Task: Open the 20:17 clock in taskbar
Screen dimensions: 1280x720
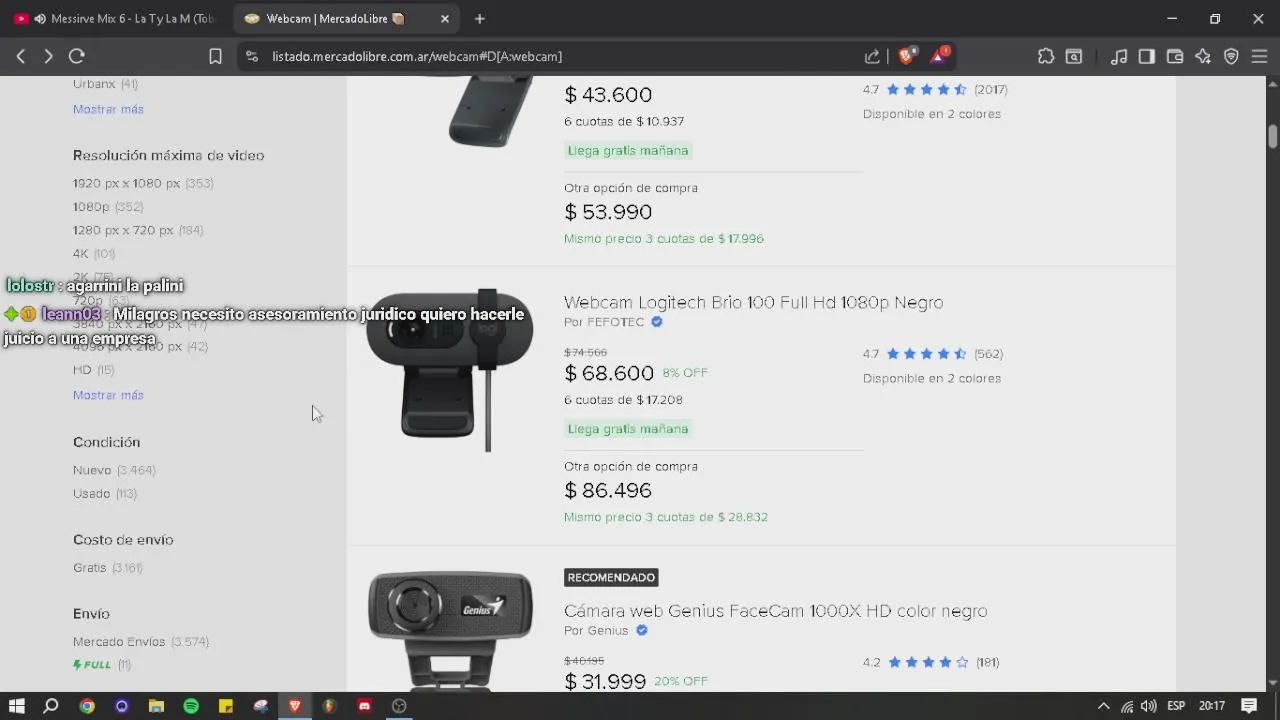Action: (x=1212, y=706)
